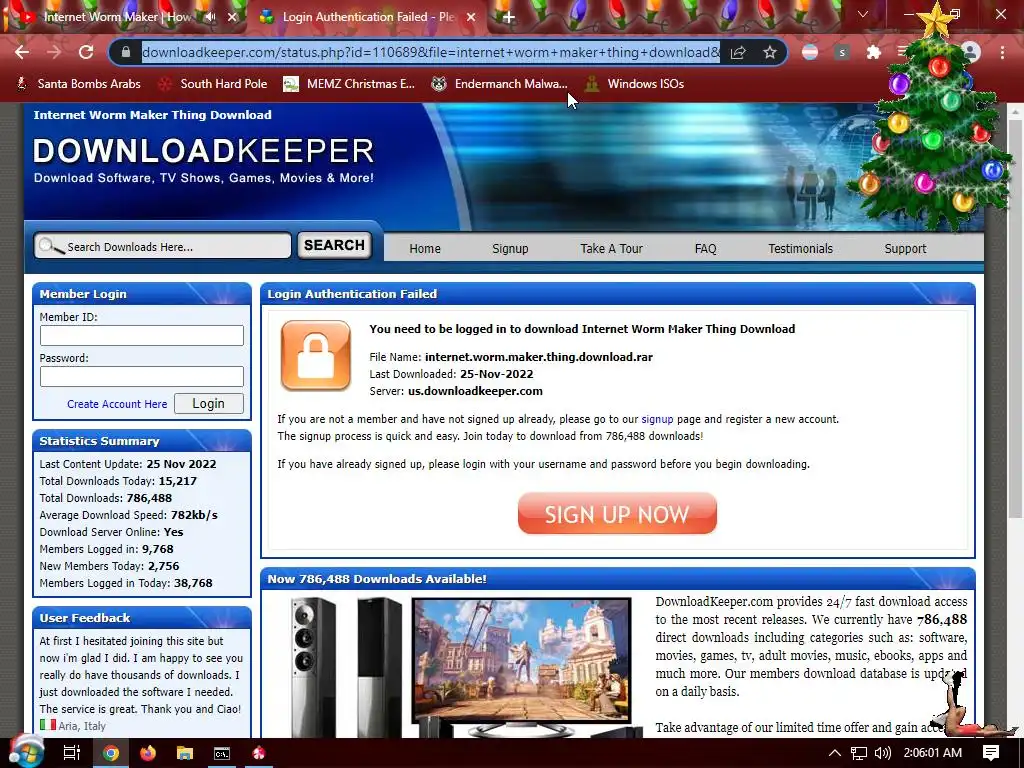This screenshot has height=768, width=1024.
Task: Click the Member ID input field
Action: [142, 335]
